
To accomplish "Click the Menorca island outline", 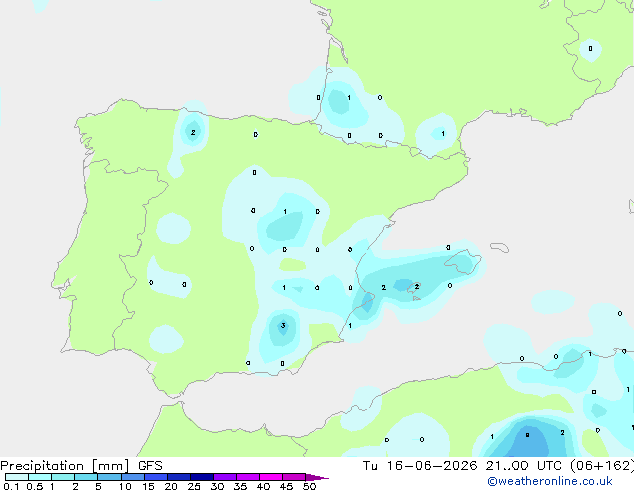I will click(499, 247).
